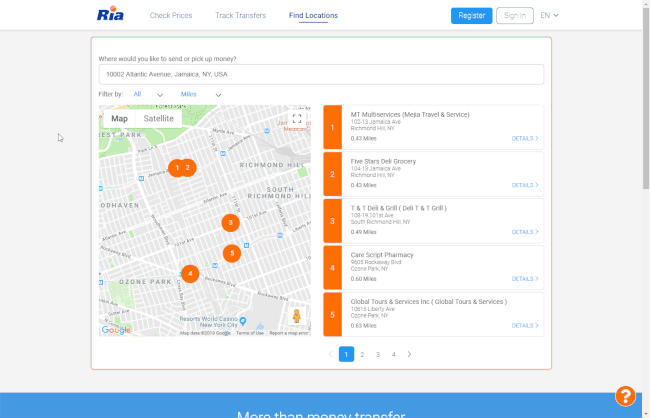The height and width of the screenshot is (418, 650).
Task: Click the 108-19 101st Ave address text
Action: click(x=372, y=216)
